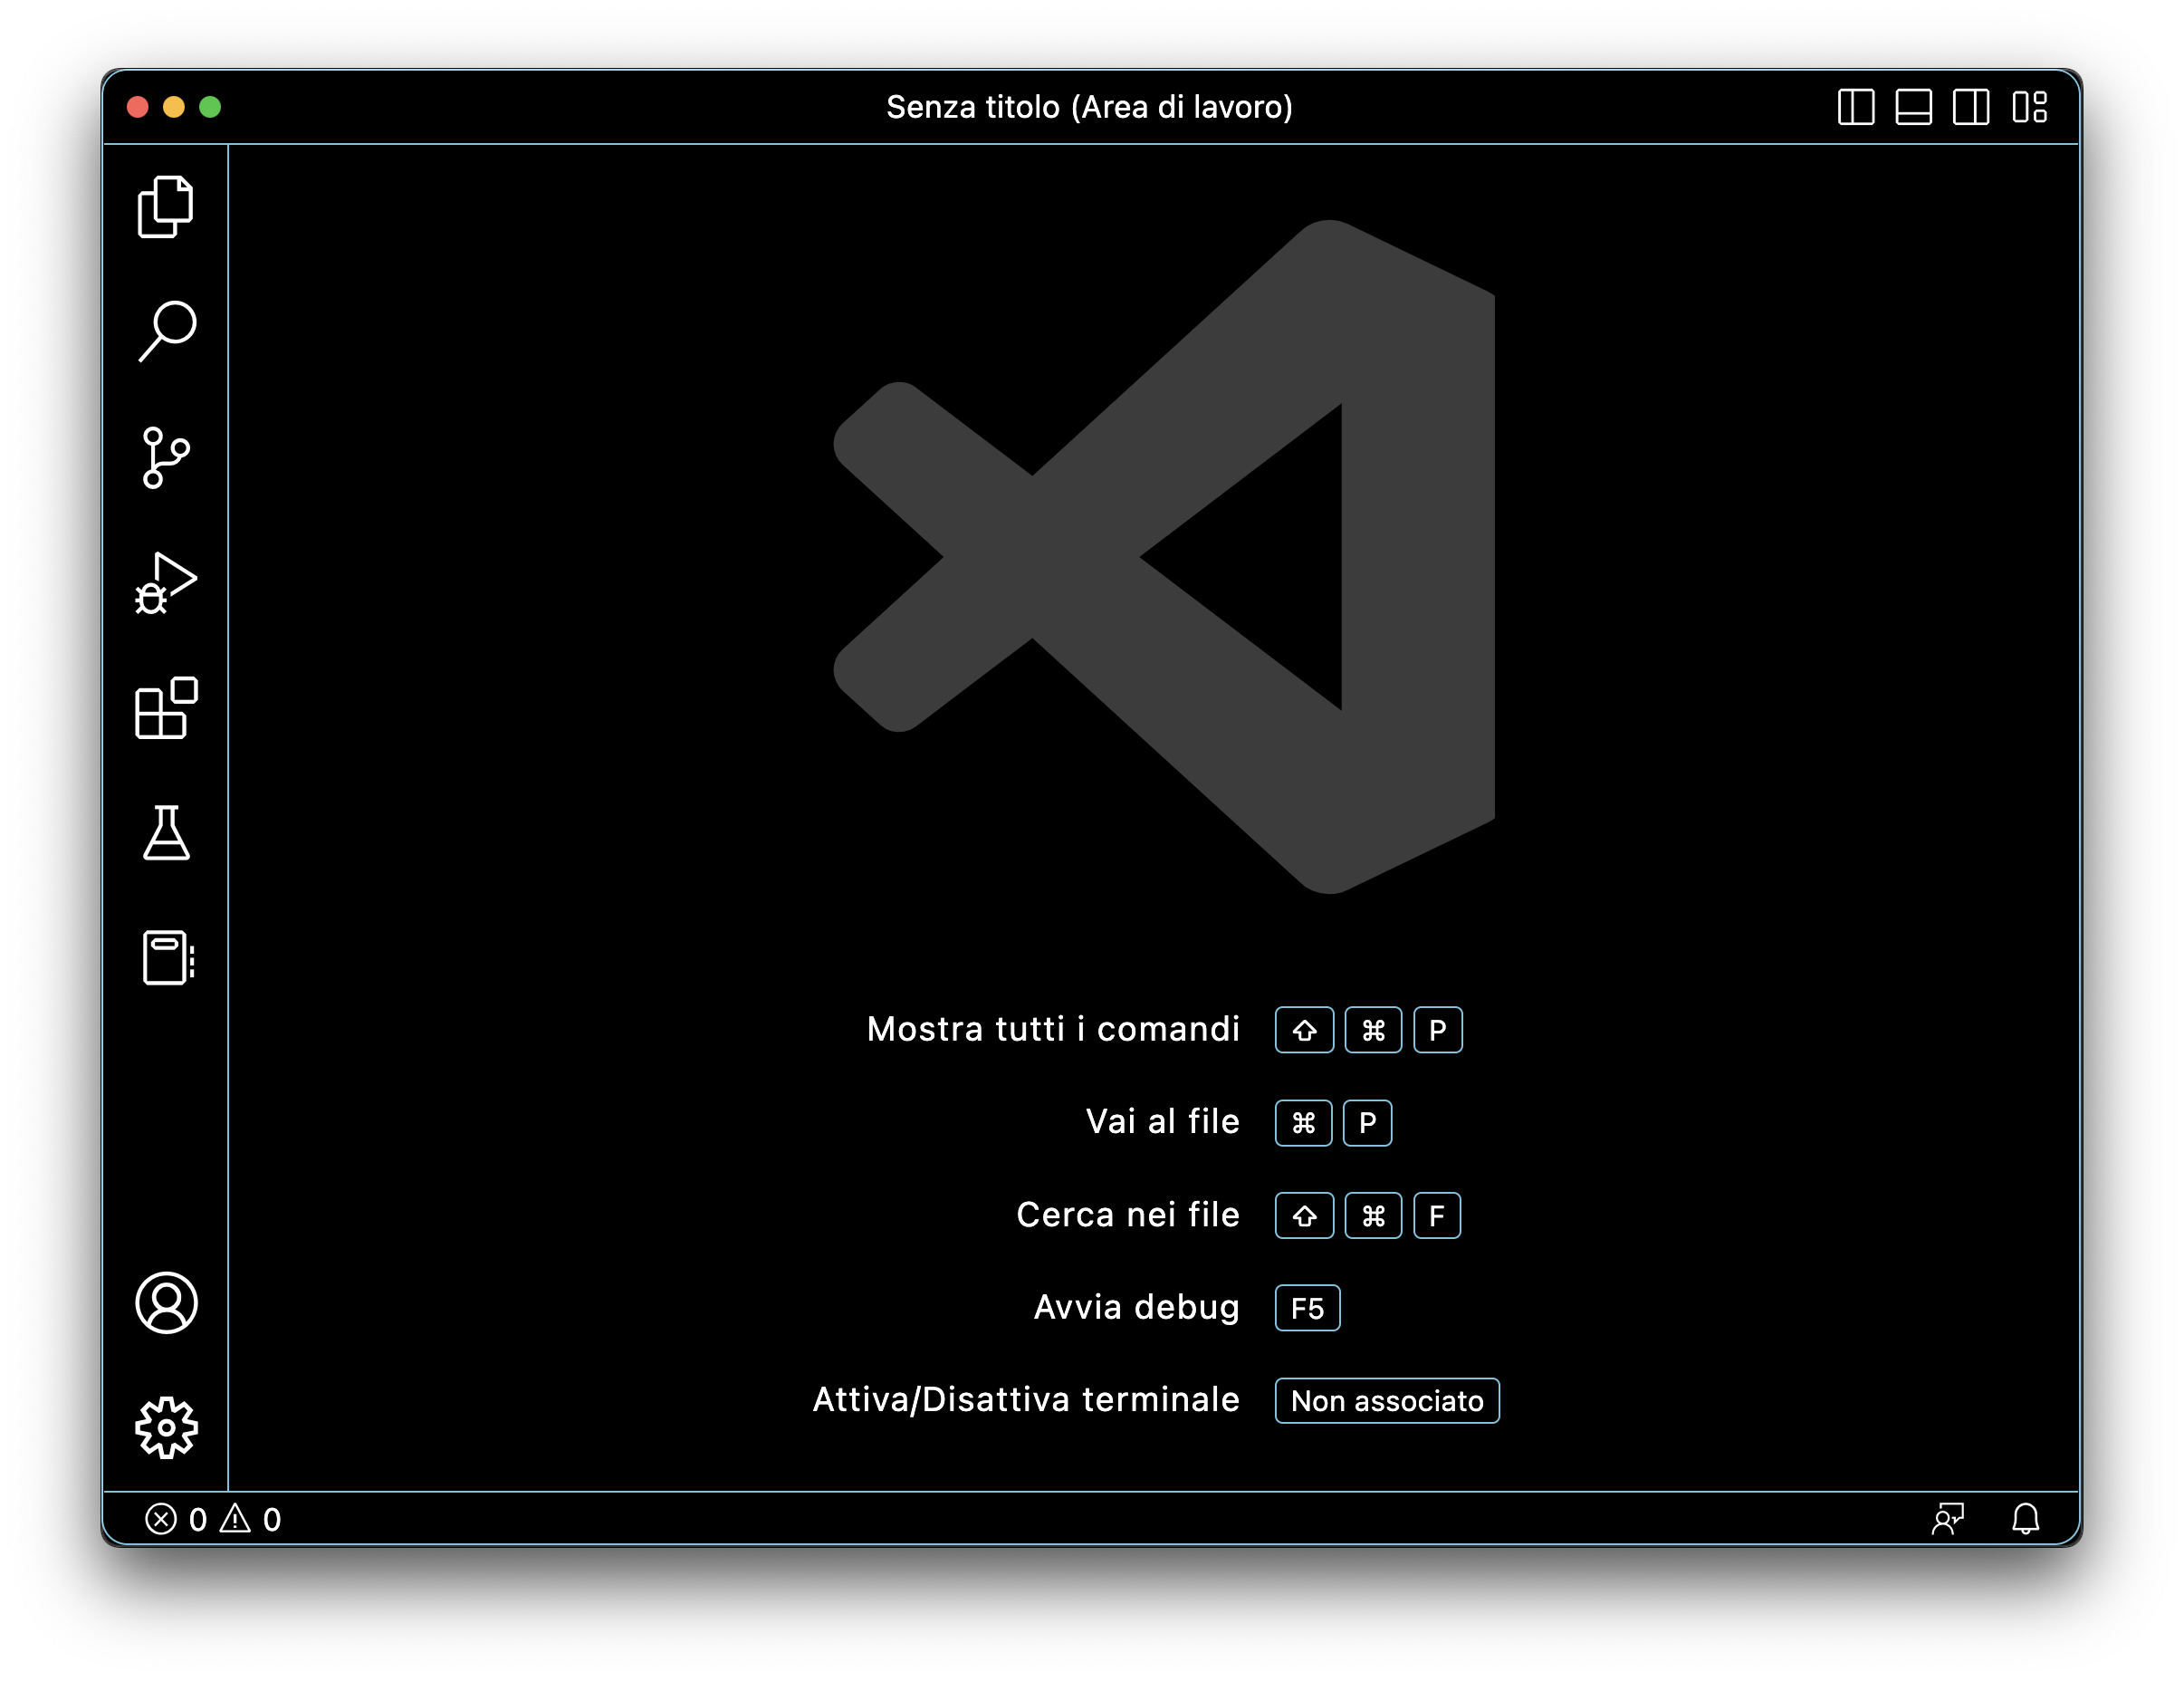
Task: Click 'Avvia debug' label
Action: 1137,1308
